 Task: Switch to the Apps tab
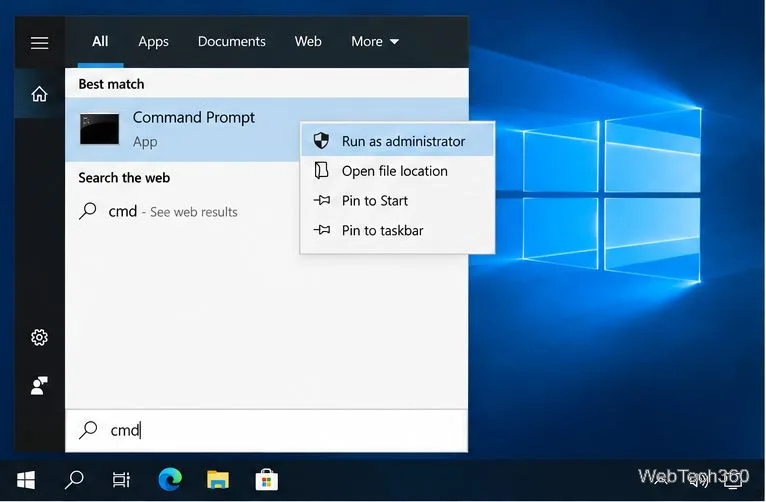[x=153, y=42]
